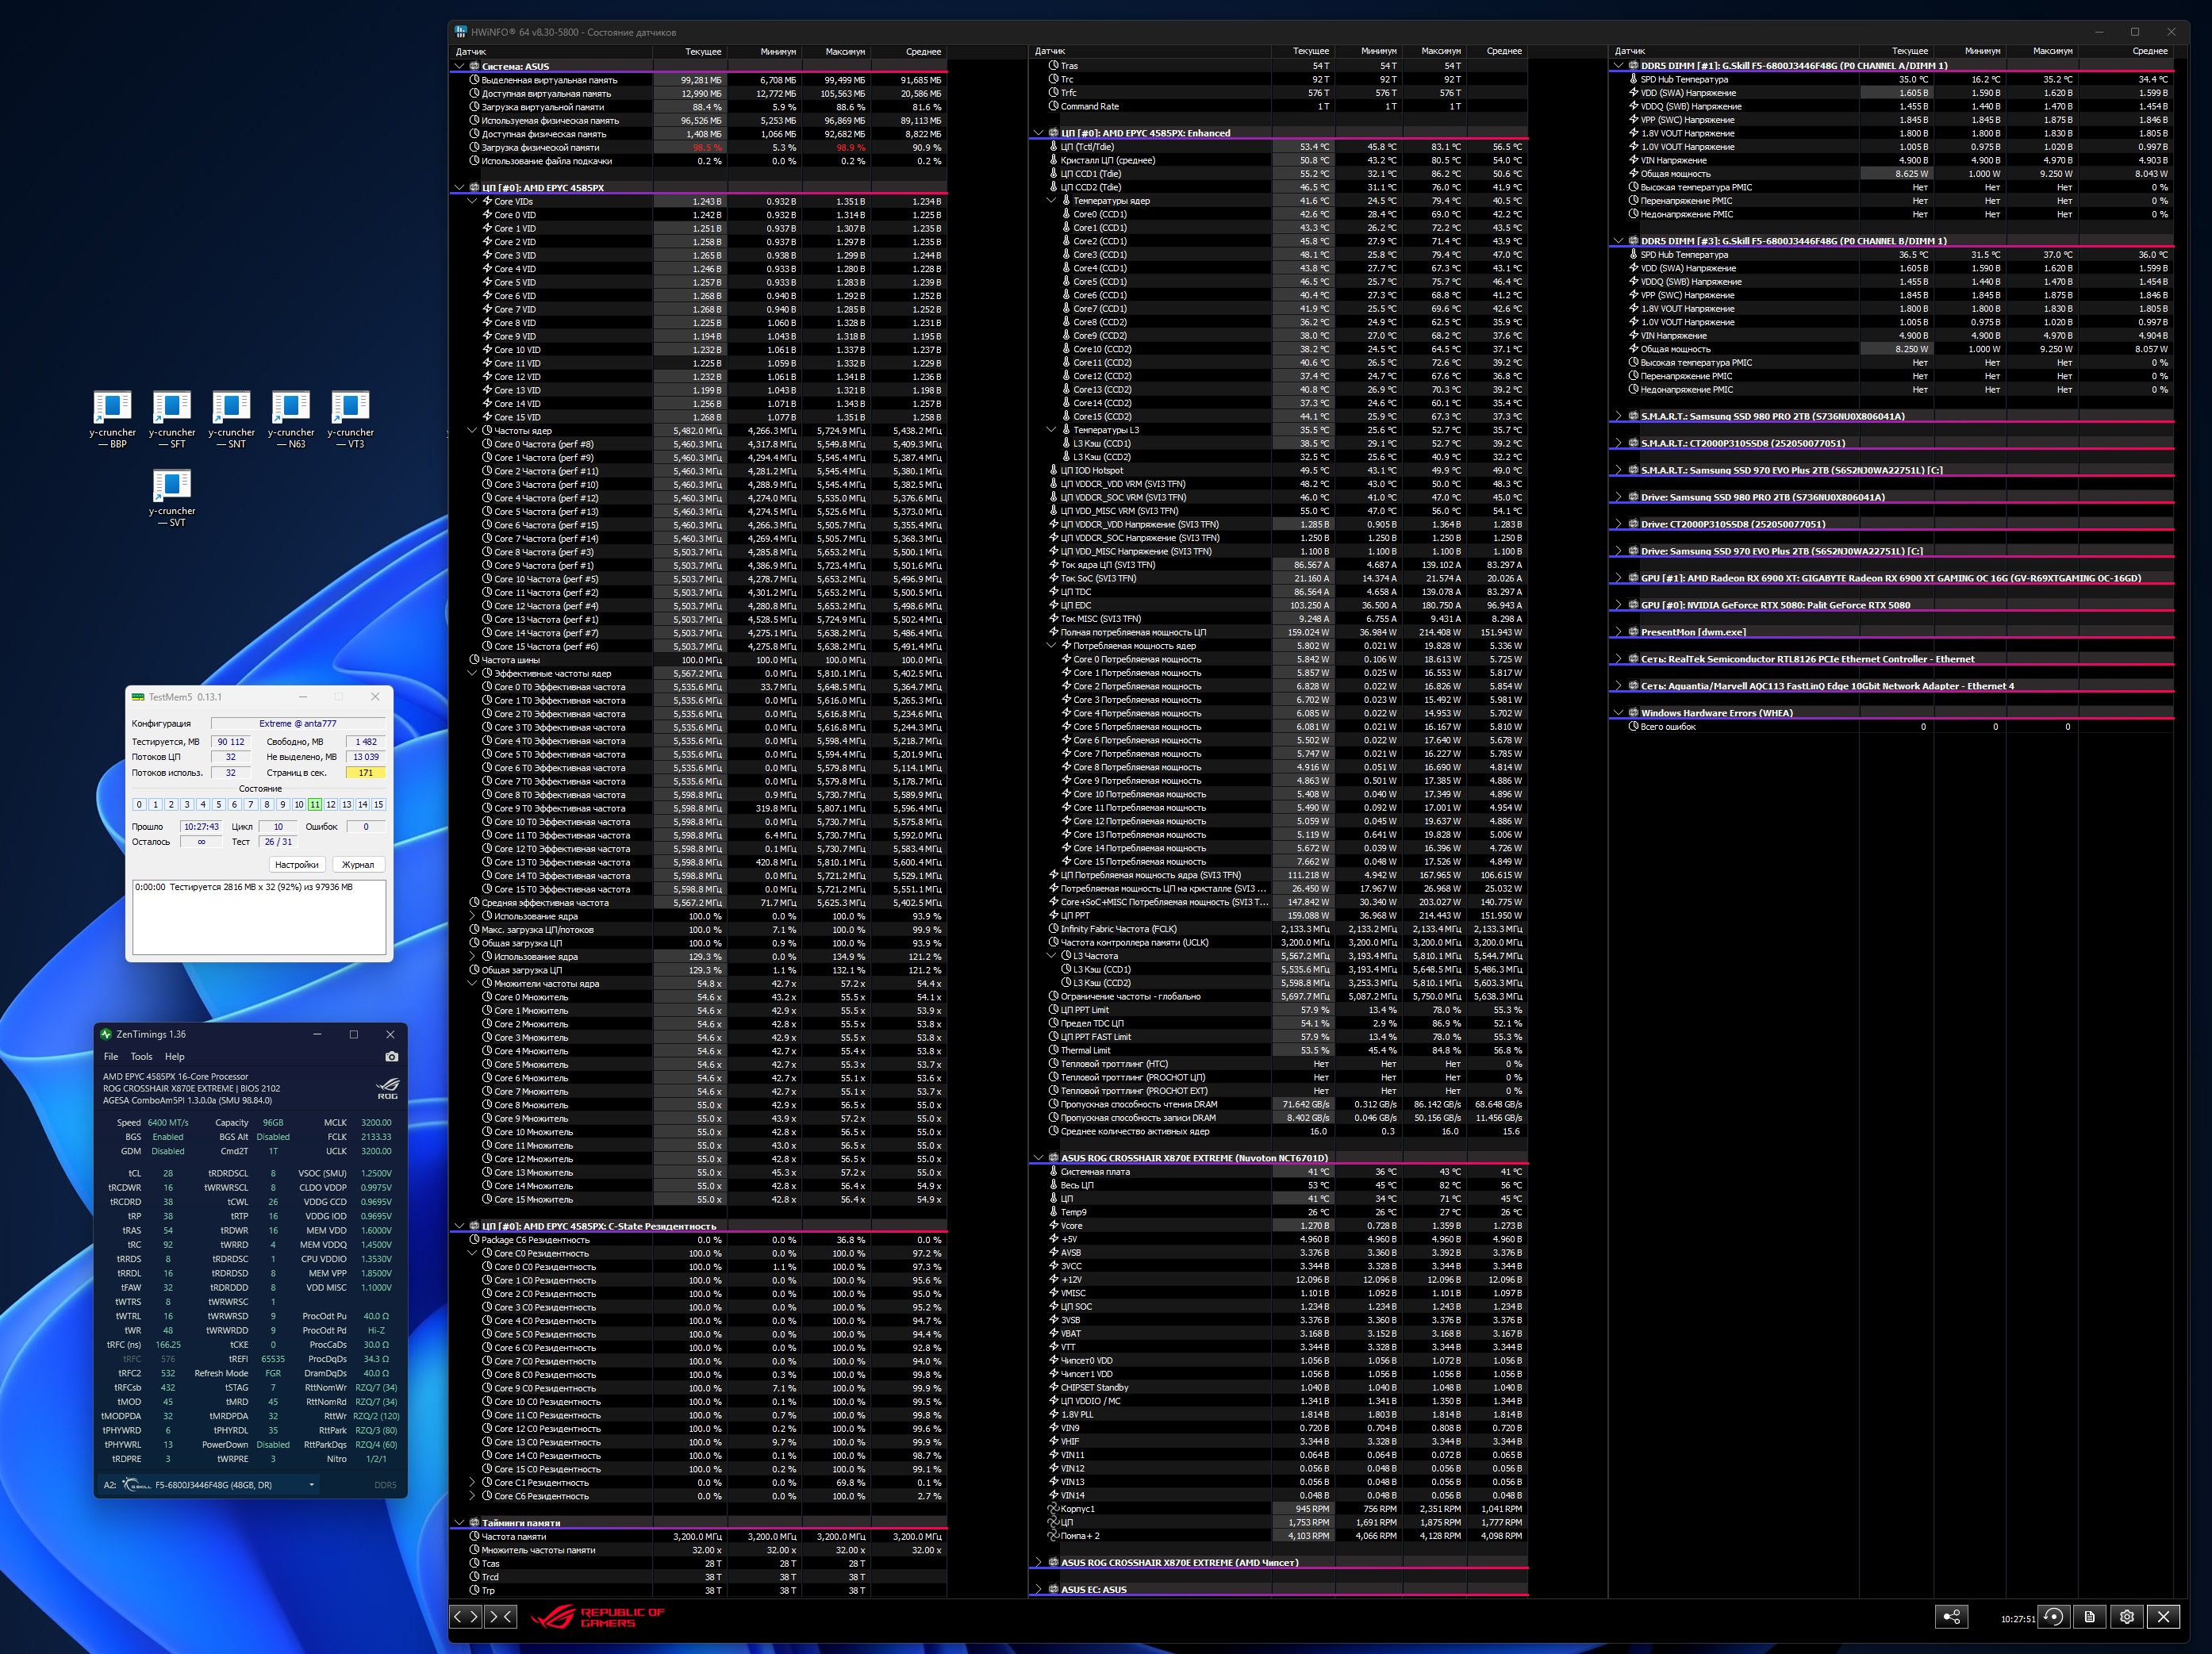
Task: Open the File menu in ZenTimings
Action: tap(111, 1057)
